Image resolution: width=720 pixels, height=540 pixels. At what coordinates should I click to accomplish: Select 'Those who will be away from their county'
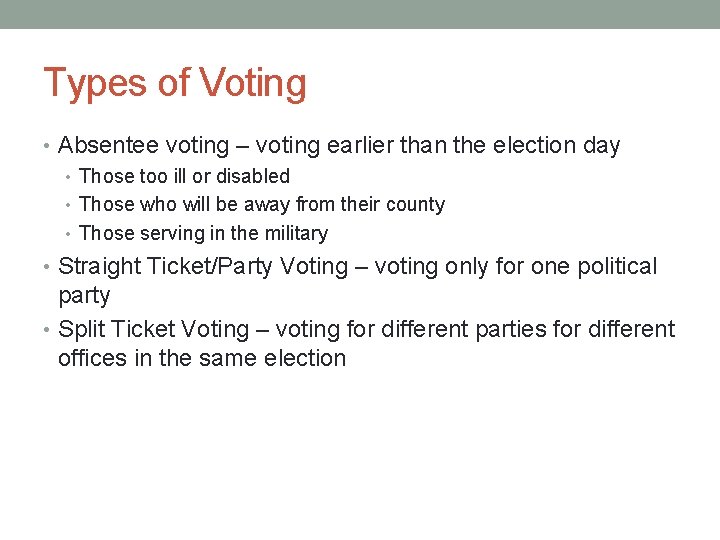pyautogui.click(x=261, y=204)
